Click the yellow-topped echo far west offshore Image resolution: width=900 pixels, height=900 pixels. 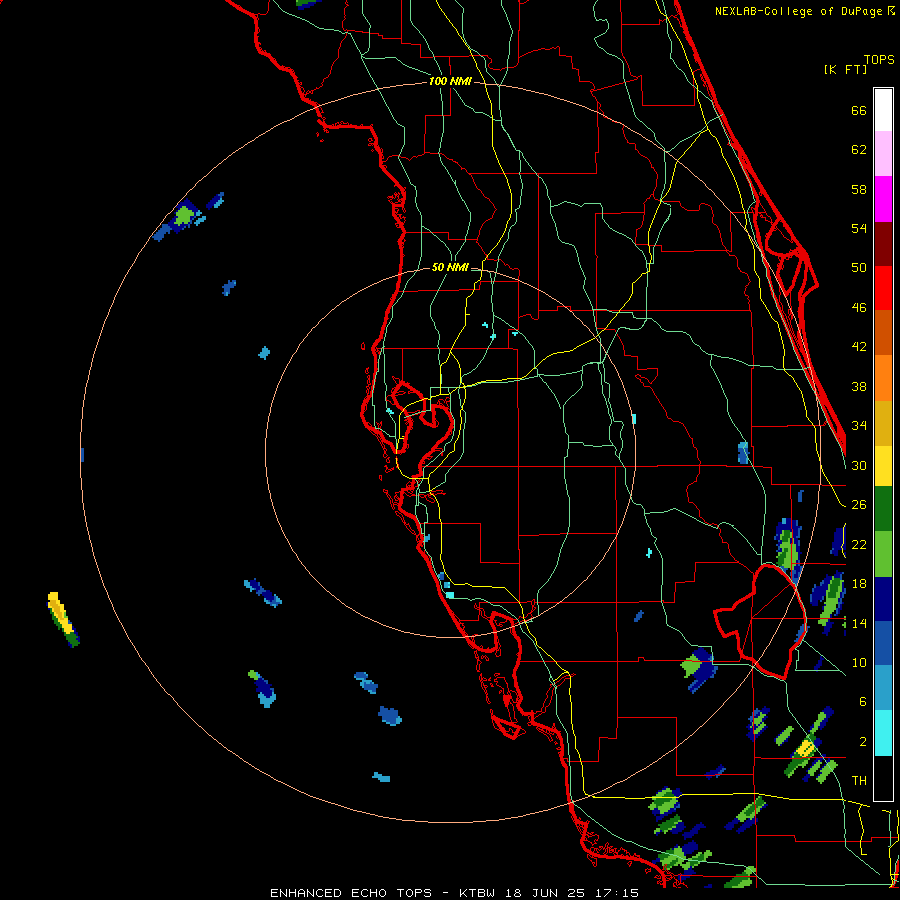click(x=63, y=619)
